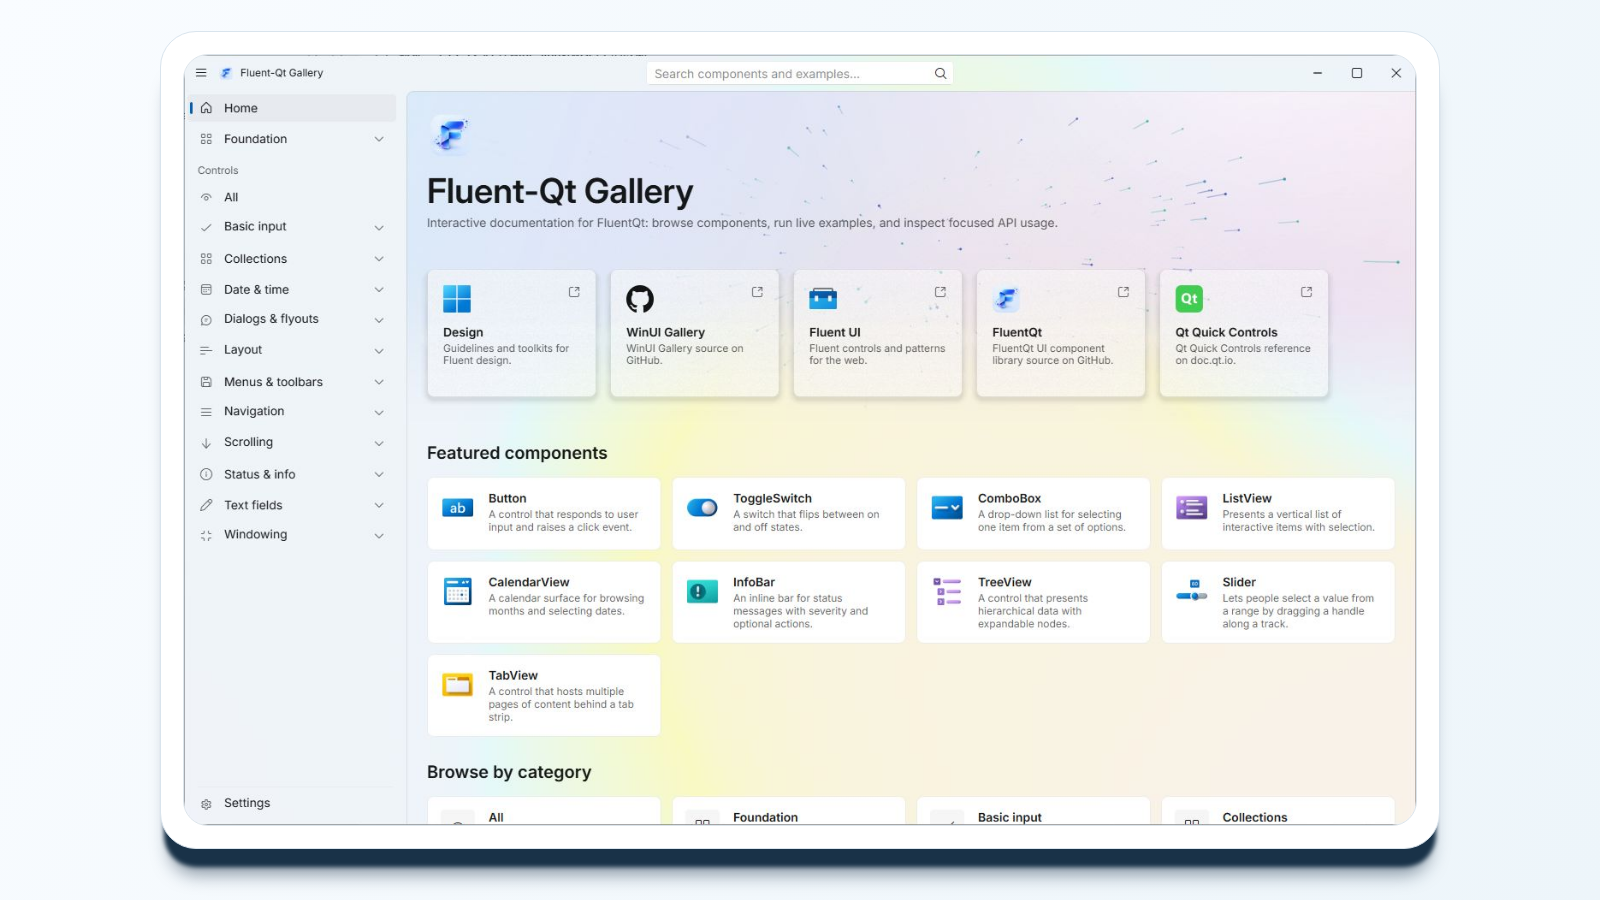Click the green Qt icon on Qt Quick Controls card
The width and height of the screenshot is (1600, 900).
pyautogui.click(x=1189, y=298)
